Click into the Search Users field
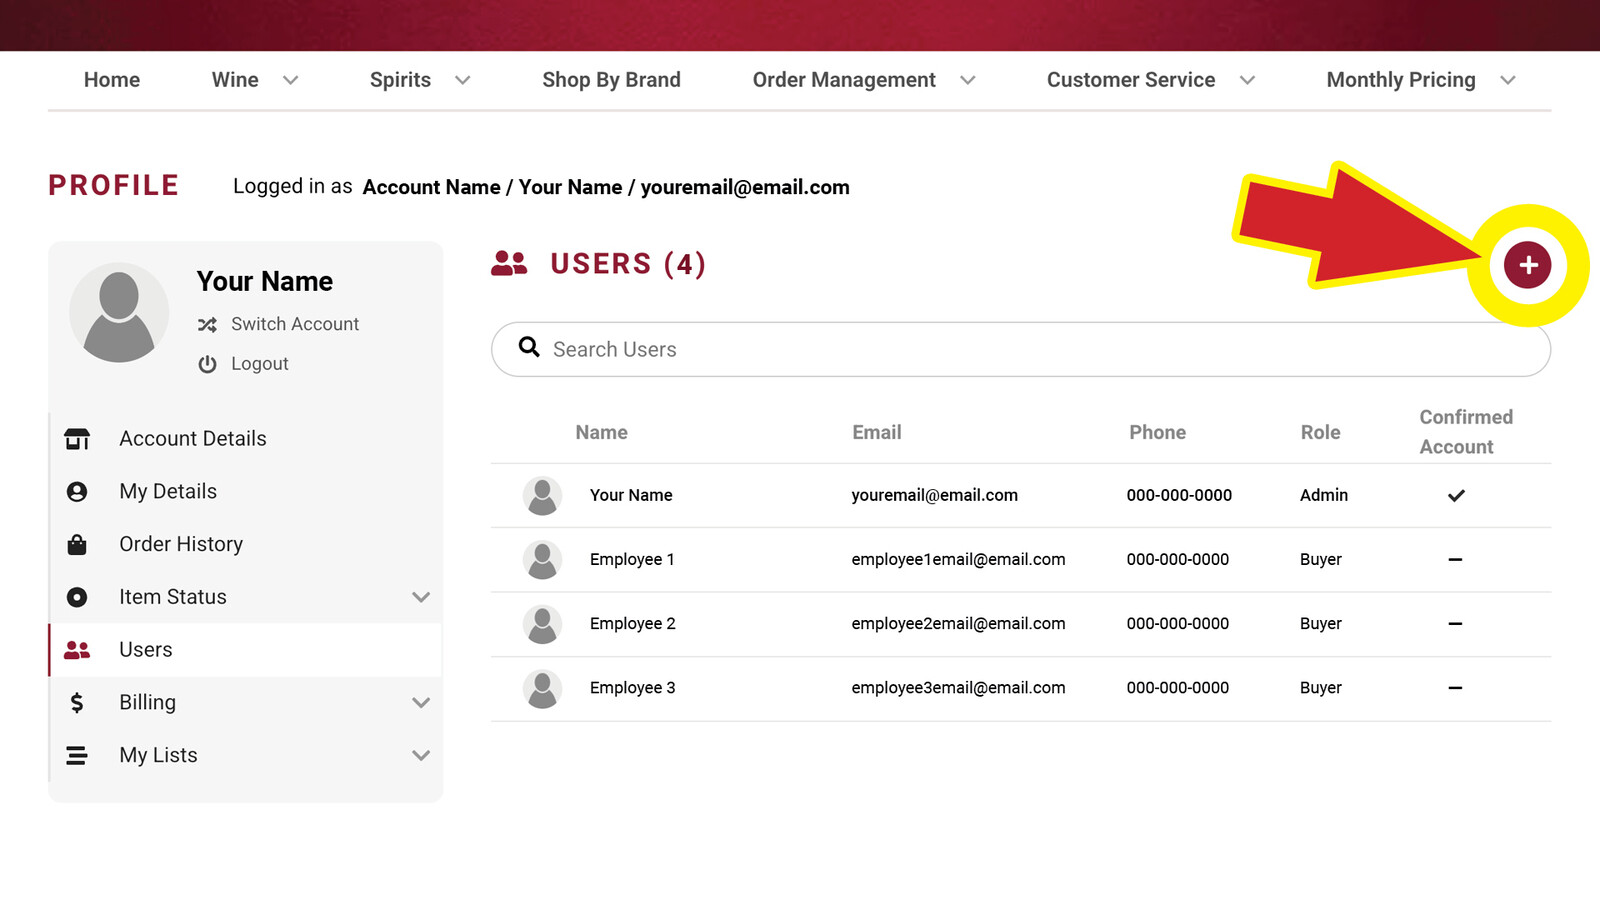 pyautogui.click(x=1021, y=349)
